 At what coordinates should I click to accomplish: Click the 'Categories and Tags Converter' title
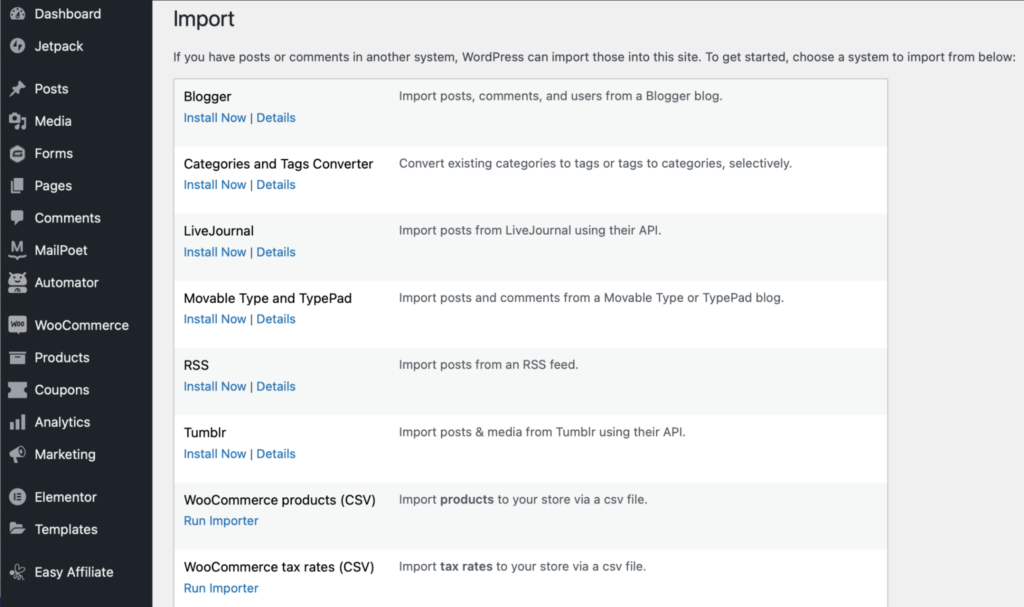(278, 164)
